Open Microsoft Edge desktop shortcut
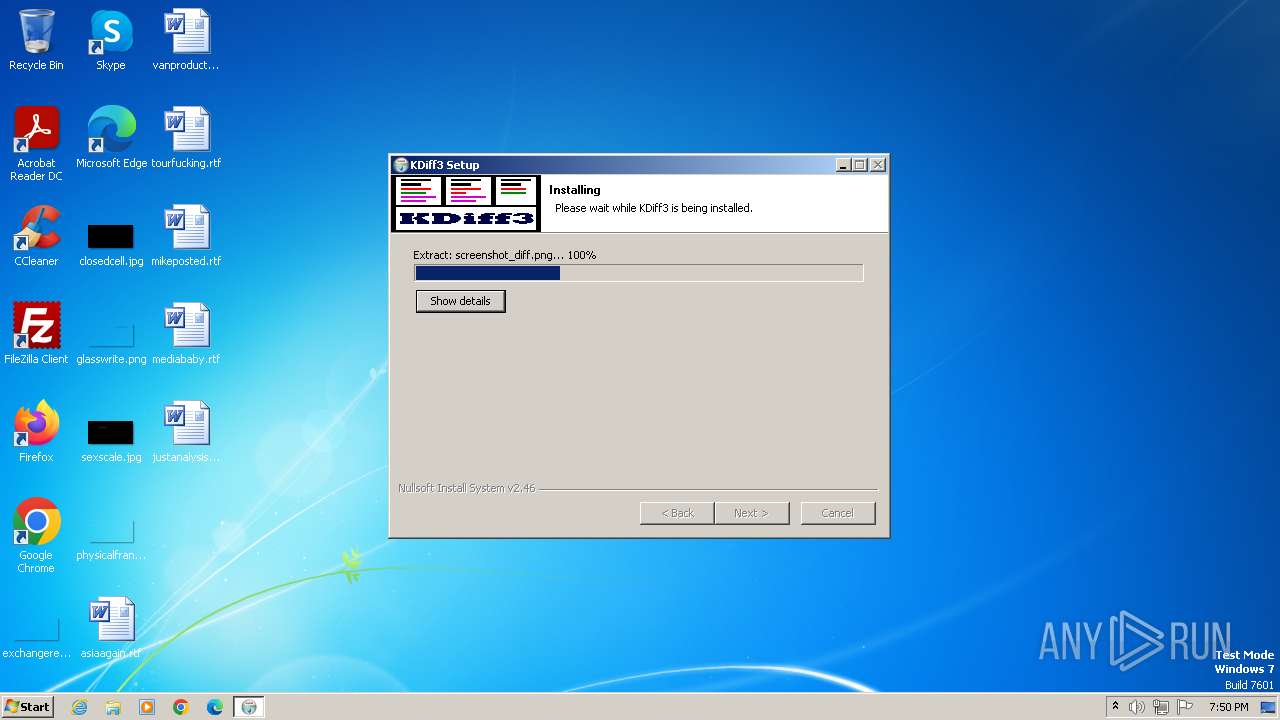1280x720 pixels. click(x=111, y=137)
